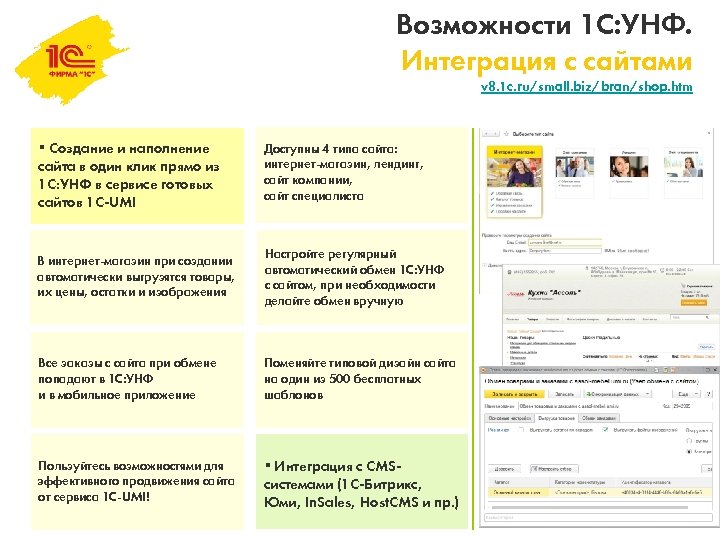Click the "Интеграция с сайтами" yellow heading
Screen dimensions: 720x540
(x=546, y=62)
